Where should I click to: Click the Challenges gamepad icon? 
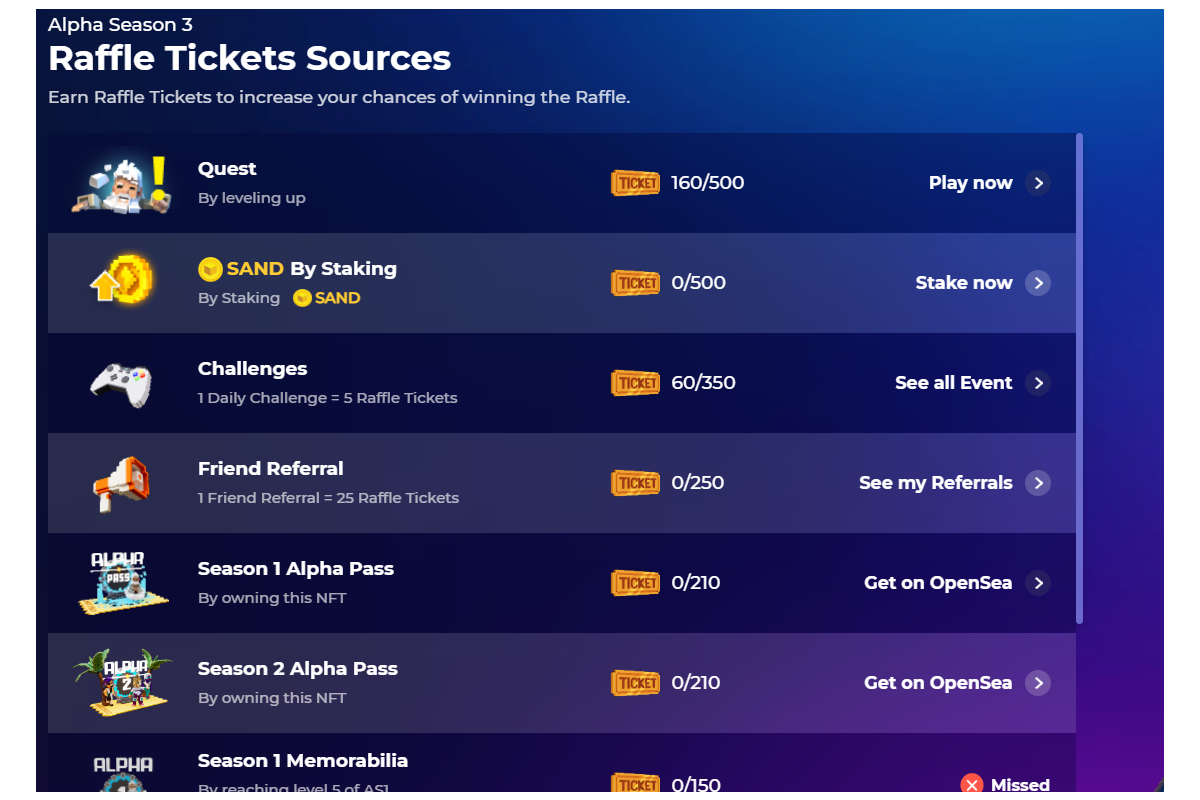[121, 384]
